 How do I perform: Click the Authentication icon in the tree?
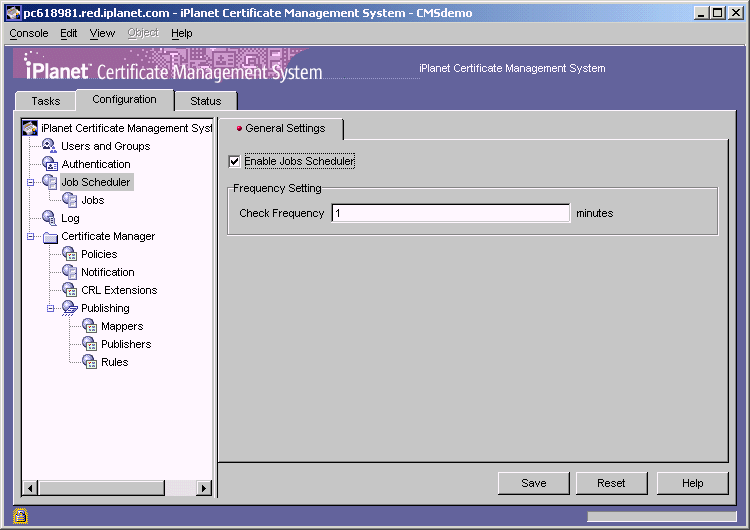coord(50,164)
